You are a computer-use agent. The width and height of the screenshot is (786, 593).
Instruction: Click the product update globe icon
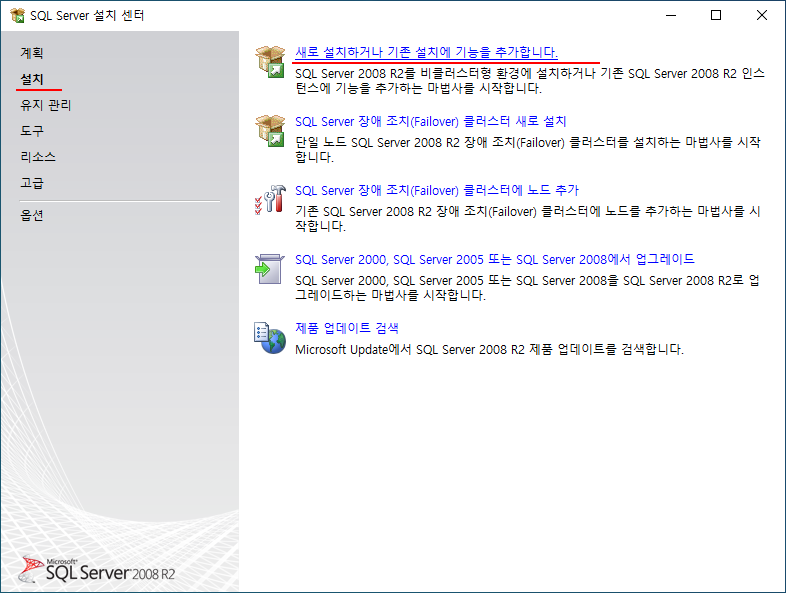[x=270, y=337]
